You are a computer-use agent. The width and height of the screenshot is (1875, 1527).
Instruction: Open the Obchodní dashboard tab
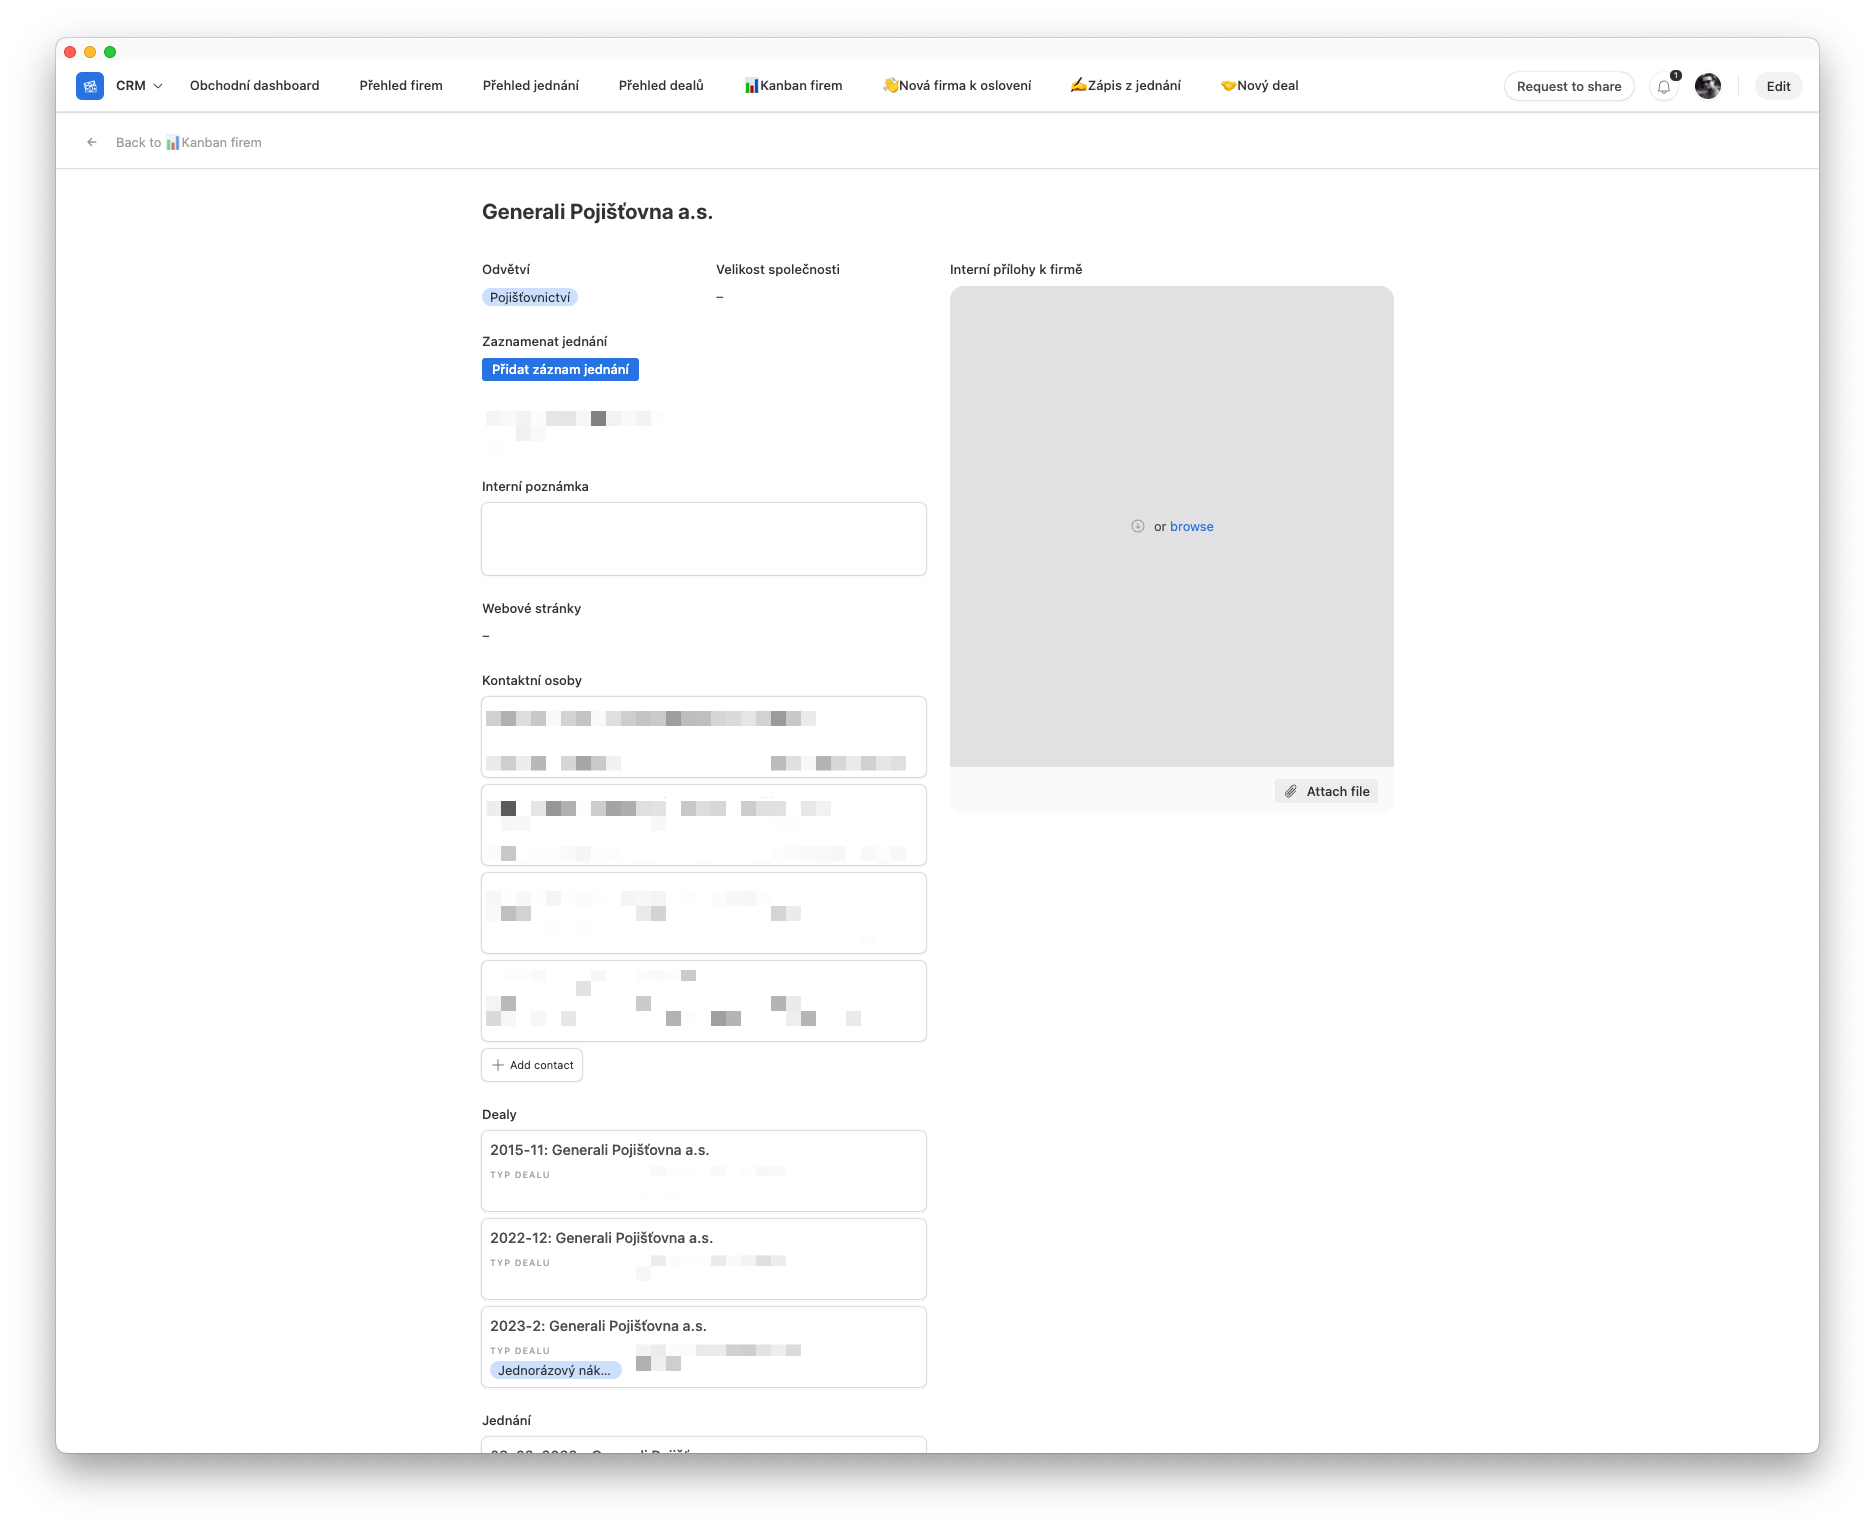(255, 86)
